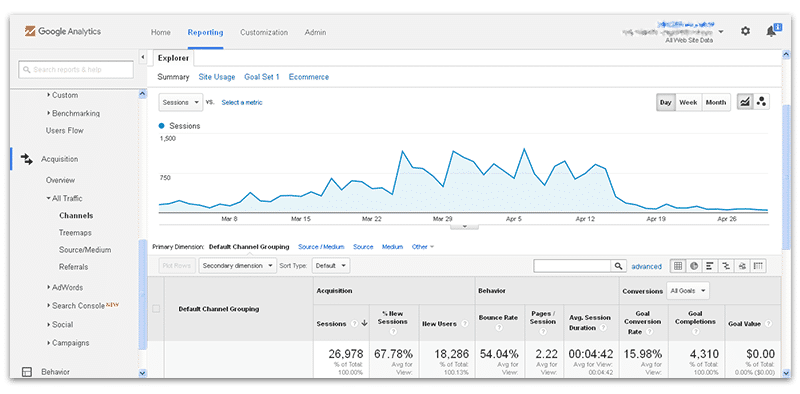The width and height of the screenshot is (800, 394).
Task: Switch to the Site Usage view
Action: [217, 77]
